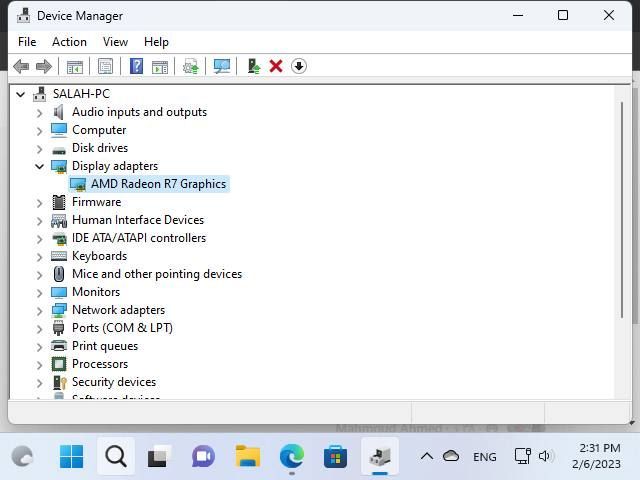Select the Computer label
This screenshot has height=480, width=640.
[x=99, y=130]
